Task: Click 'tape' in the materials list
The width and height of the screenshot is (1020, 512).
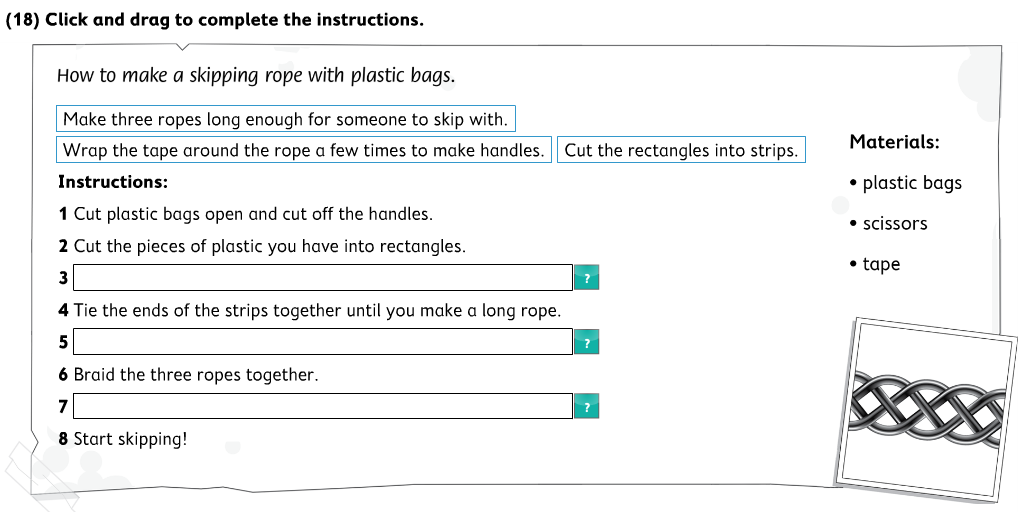Action: click(x=880, y=264)
